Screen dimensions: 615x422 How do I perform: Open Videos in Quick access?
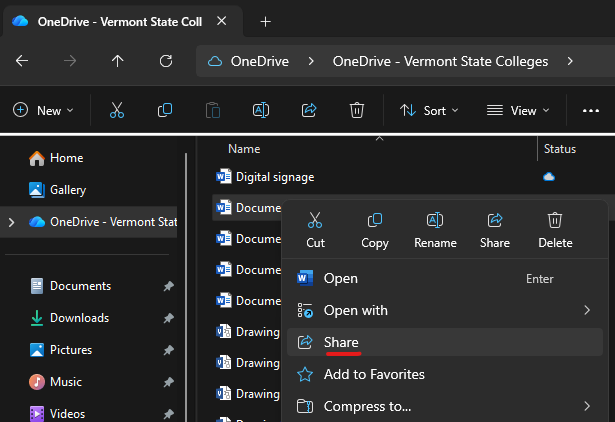tap(90, 413)
